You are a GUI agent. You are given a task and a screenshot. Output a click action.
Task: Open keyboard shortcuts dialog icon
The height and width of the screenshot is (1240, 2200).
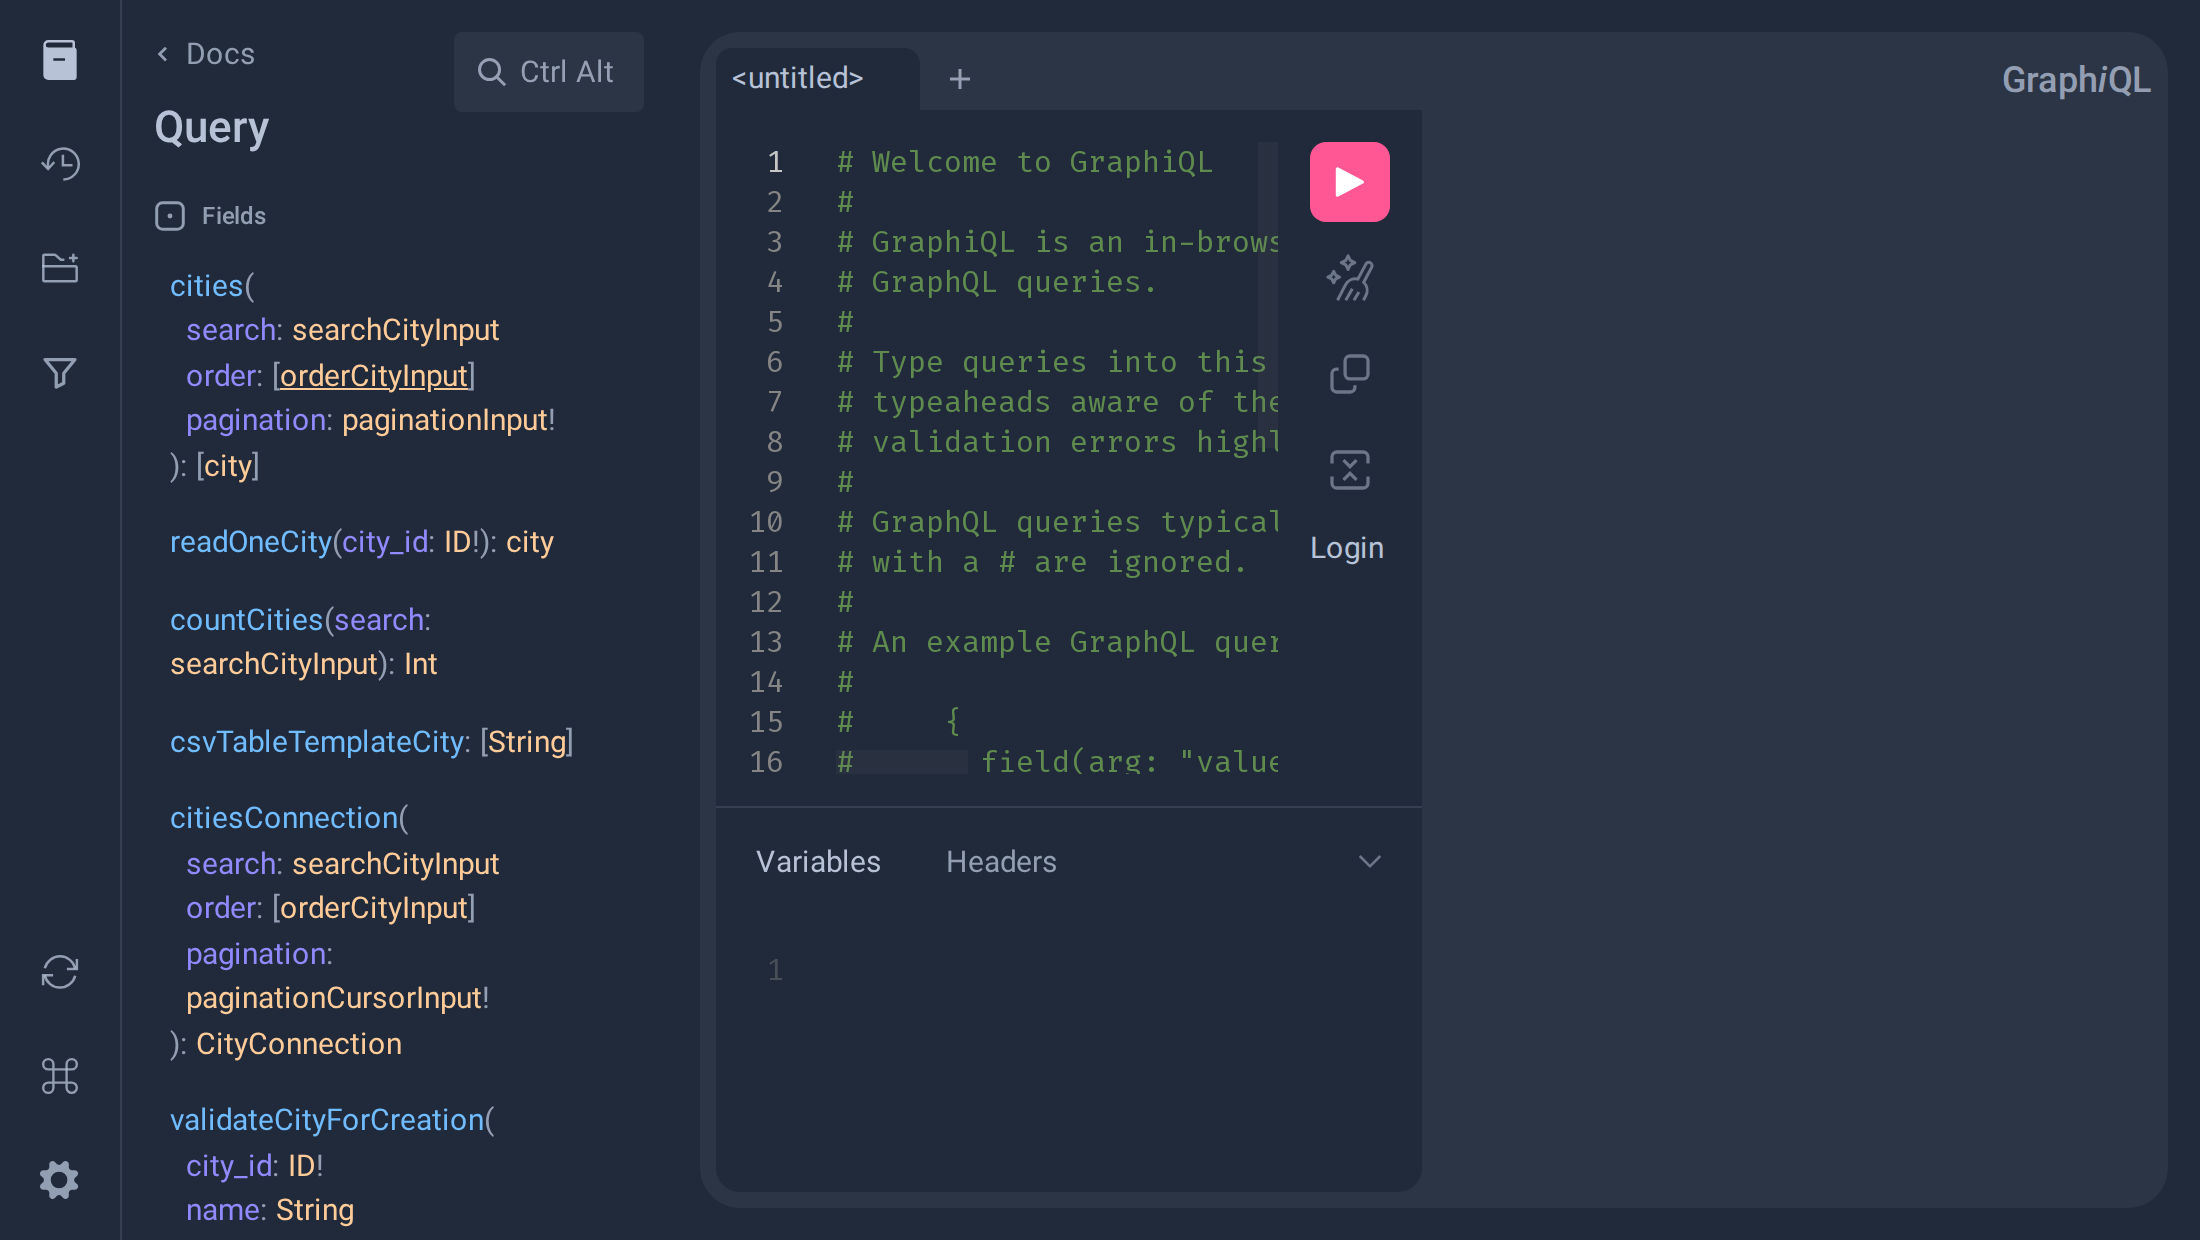[60, 1076]
